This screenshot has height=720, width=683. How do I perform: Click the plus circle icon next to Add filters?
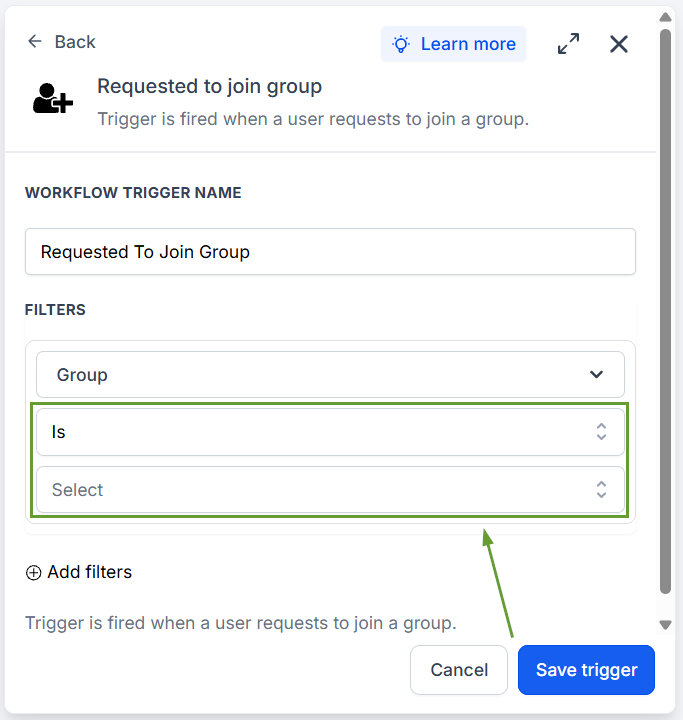(33, 573)
